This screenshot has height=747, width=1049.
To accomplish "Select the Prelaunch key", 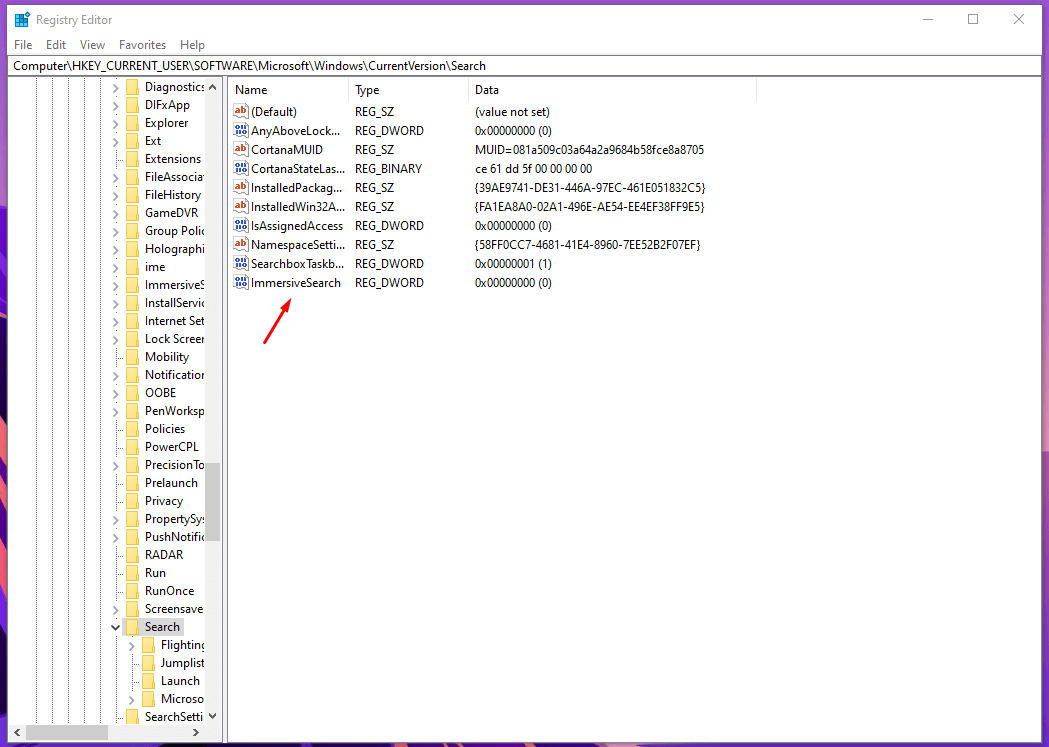I will (x=171, y=483).
